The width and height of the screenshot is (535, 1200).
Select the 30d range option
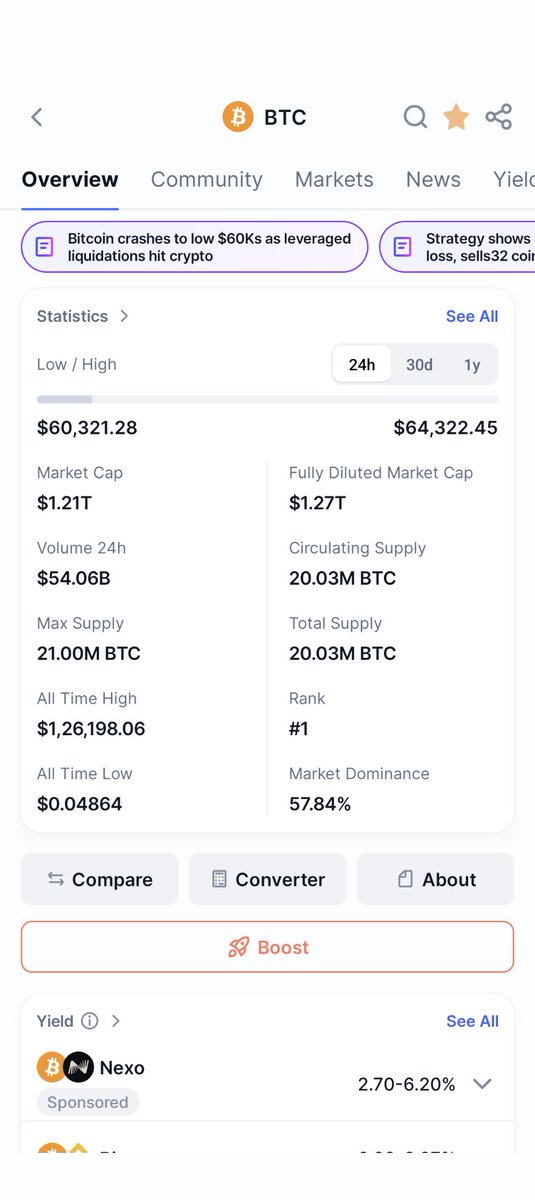(419, 365)
